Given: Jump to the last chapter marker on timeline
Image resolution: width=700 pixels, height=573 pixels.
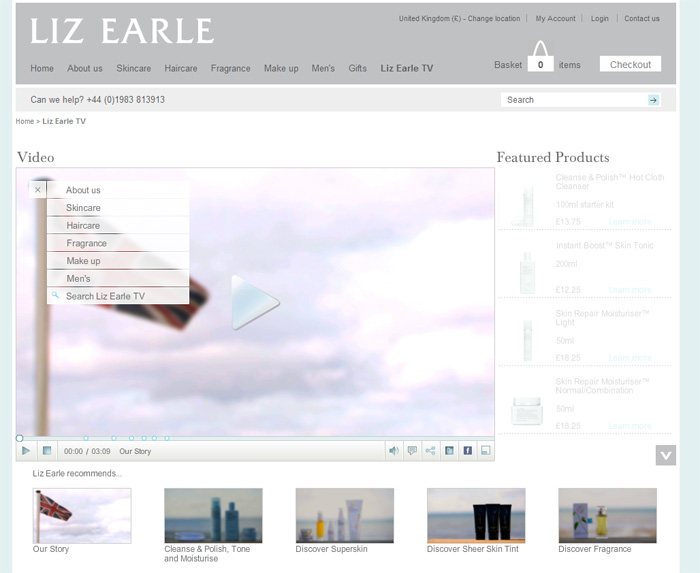Looking at the screenshot, I should [x=167, y=438].
